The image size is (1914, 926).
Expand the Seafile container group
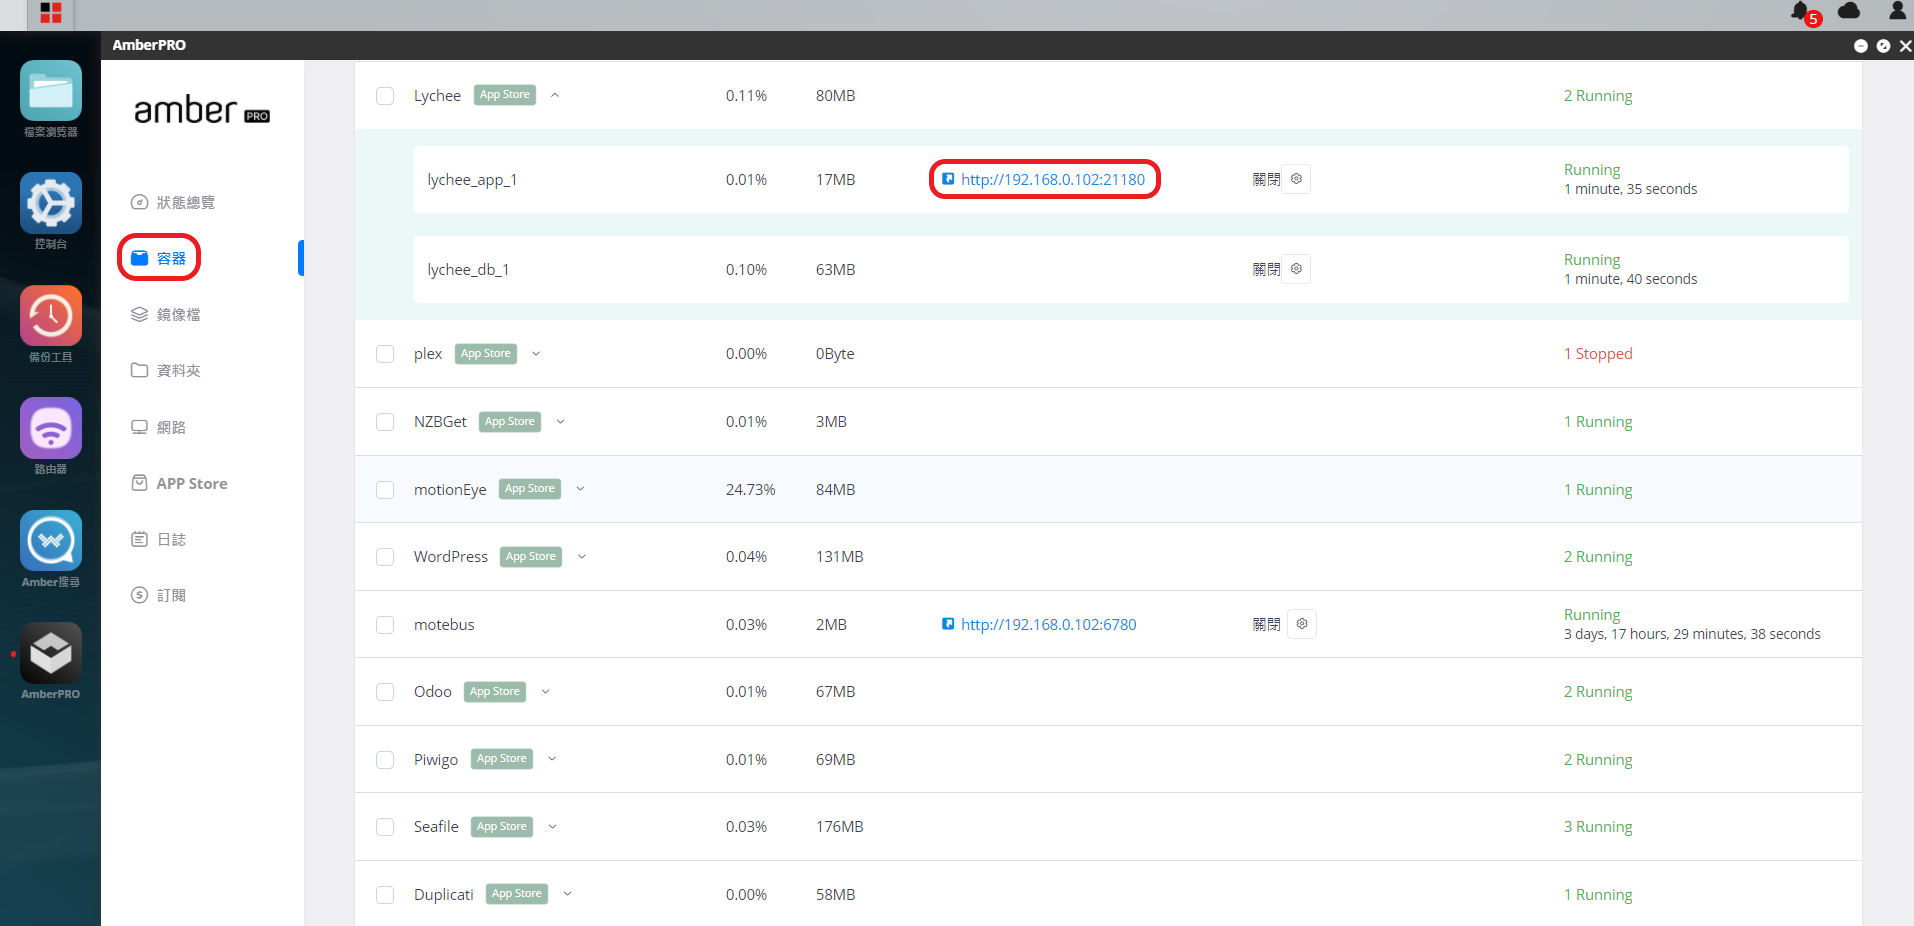click(x=552, y=827)
